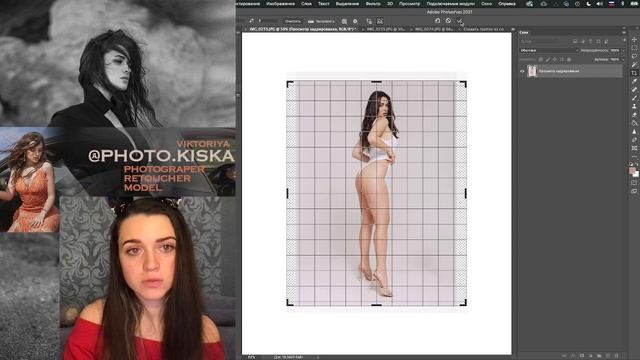This screenshot has height=360, width=640.
Task: Toggle lock layer position
Action: pyautogui.click(x=554, y=60)
